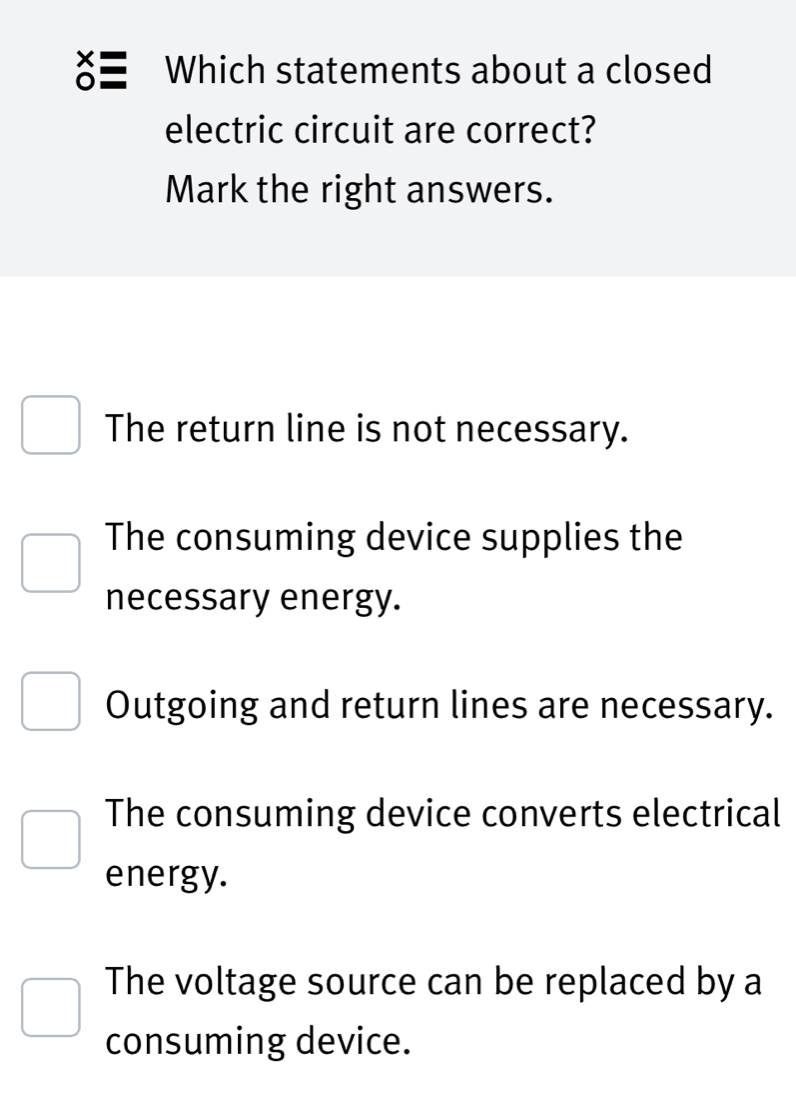Mark the 'consuming device converts electrical energy' checkbox
Image resolution: width=796 pixels, height=1096 pixels.
click(x=51, y=840)
